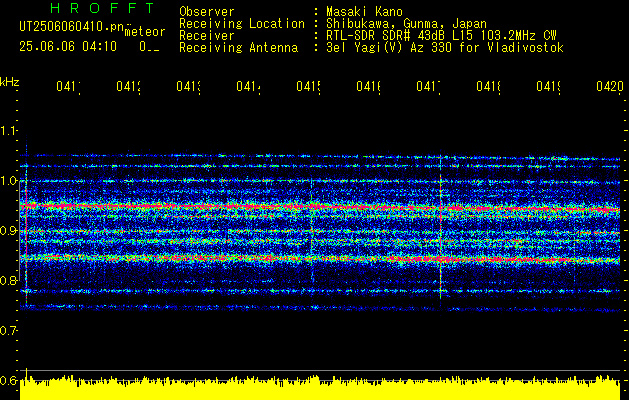Click the Receiver label

(x=207, y=36)
